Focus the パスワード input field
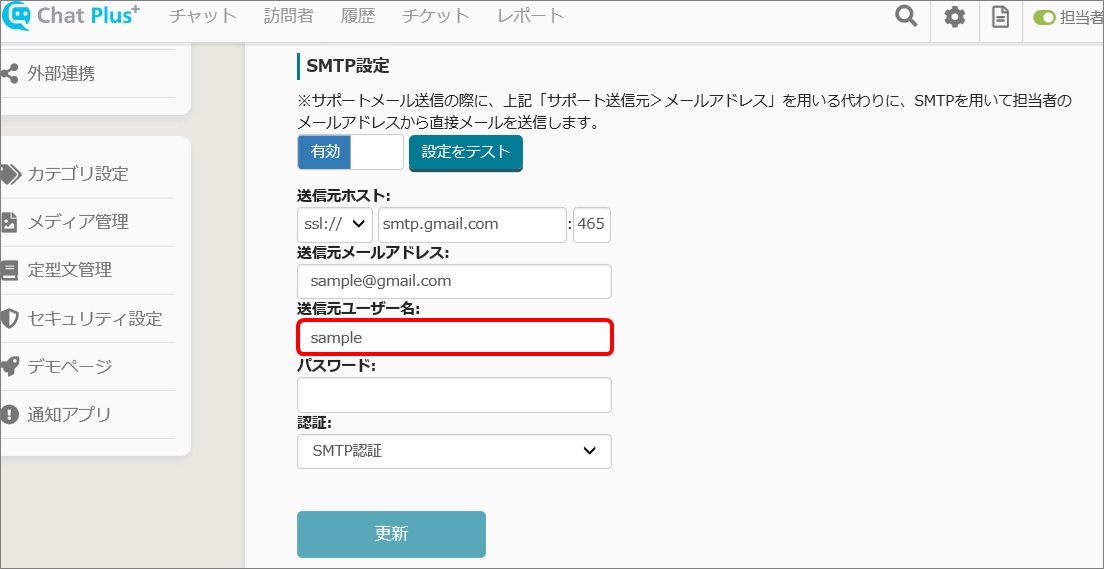 point(454,395)
